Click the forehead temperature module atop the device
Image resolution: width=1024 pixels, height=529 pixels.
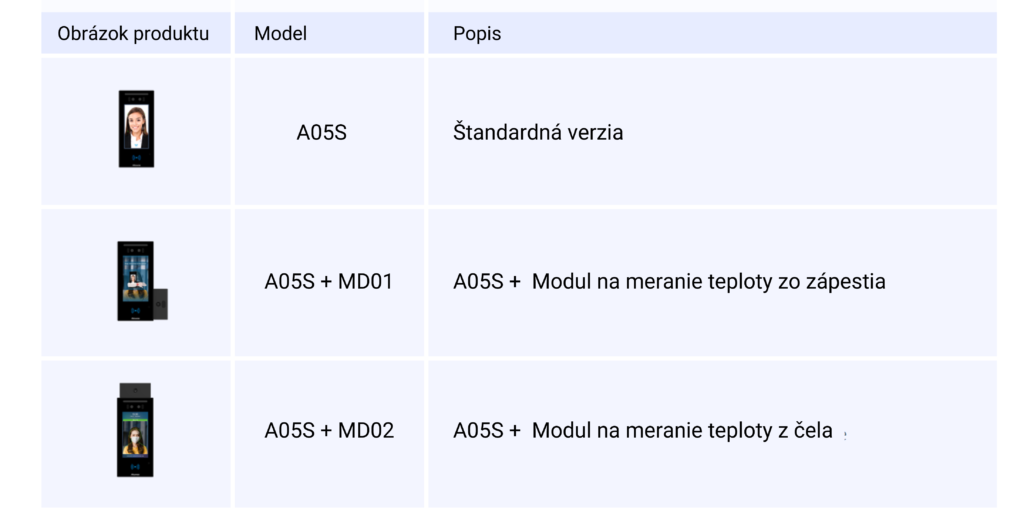(x=135, y=390)
